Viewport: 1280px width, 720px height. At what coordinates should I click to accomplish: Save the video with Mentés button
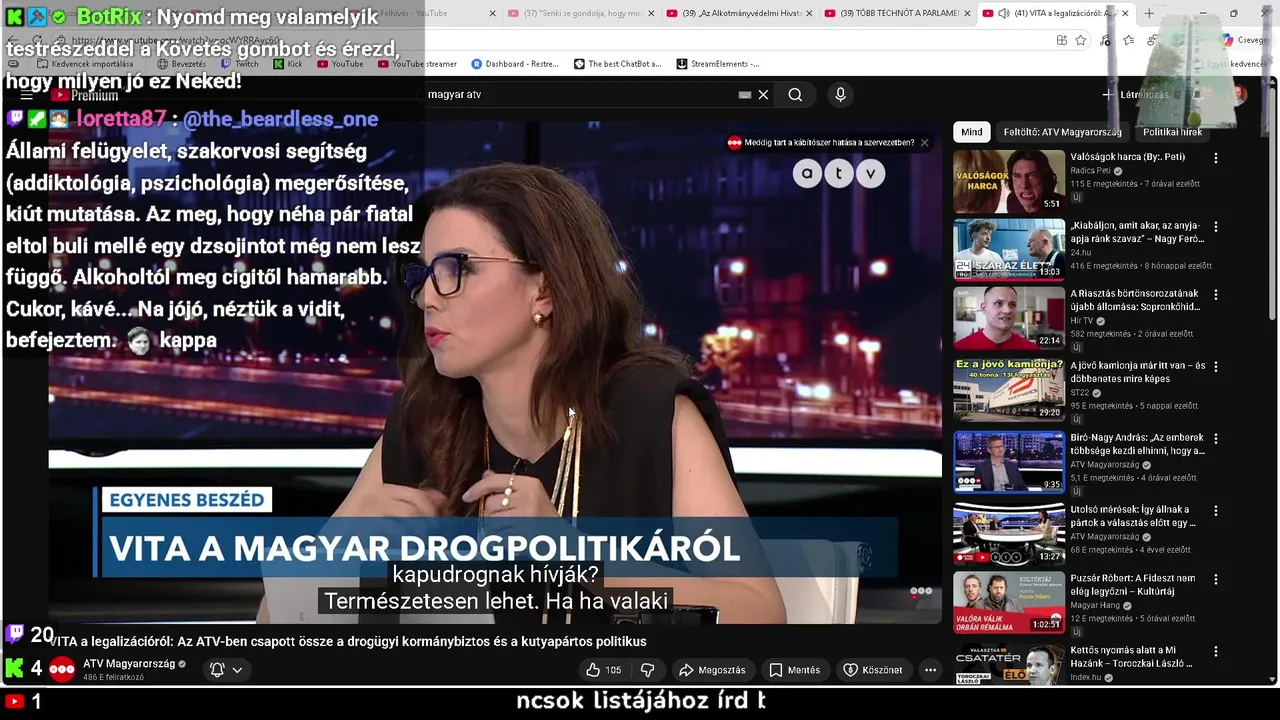795,670
